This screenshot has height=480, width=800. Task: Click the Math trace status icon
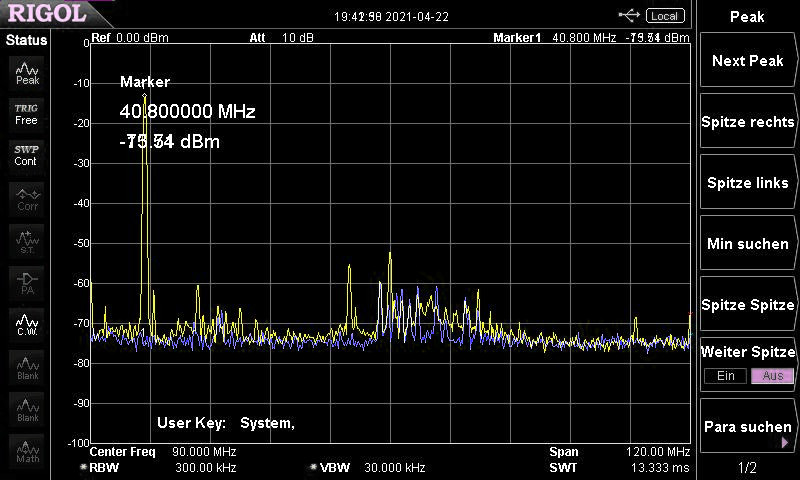point(27,451)
